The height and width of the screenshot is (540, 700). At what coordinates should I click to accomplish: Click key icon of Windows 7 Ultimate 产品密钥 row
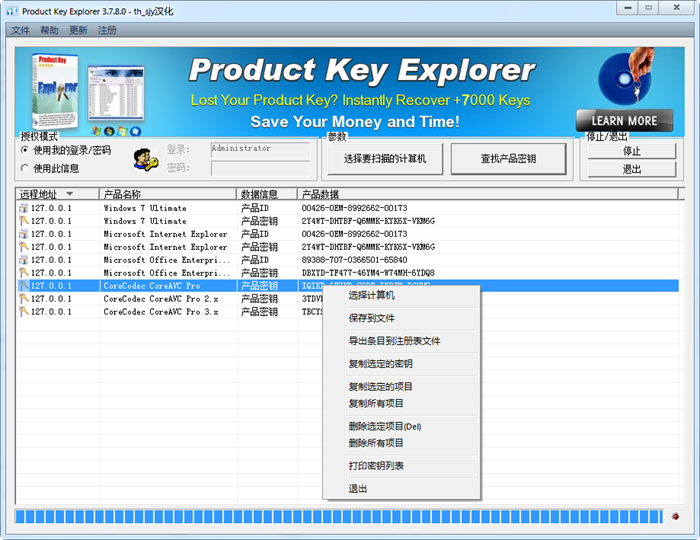[23, 221]
